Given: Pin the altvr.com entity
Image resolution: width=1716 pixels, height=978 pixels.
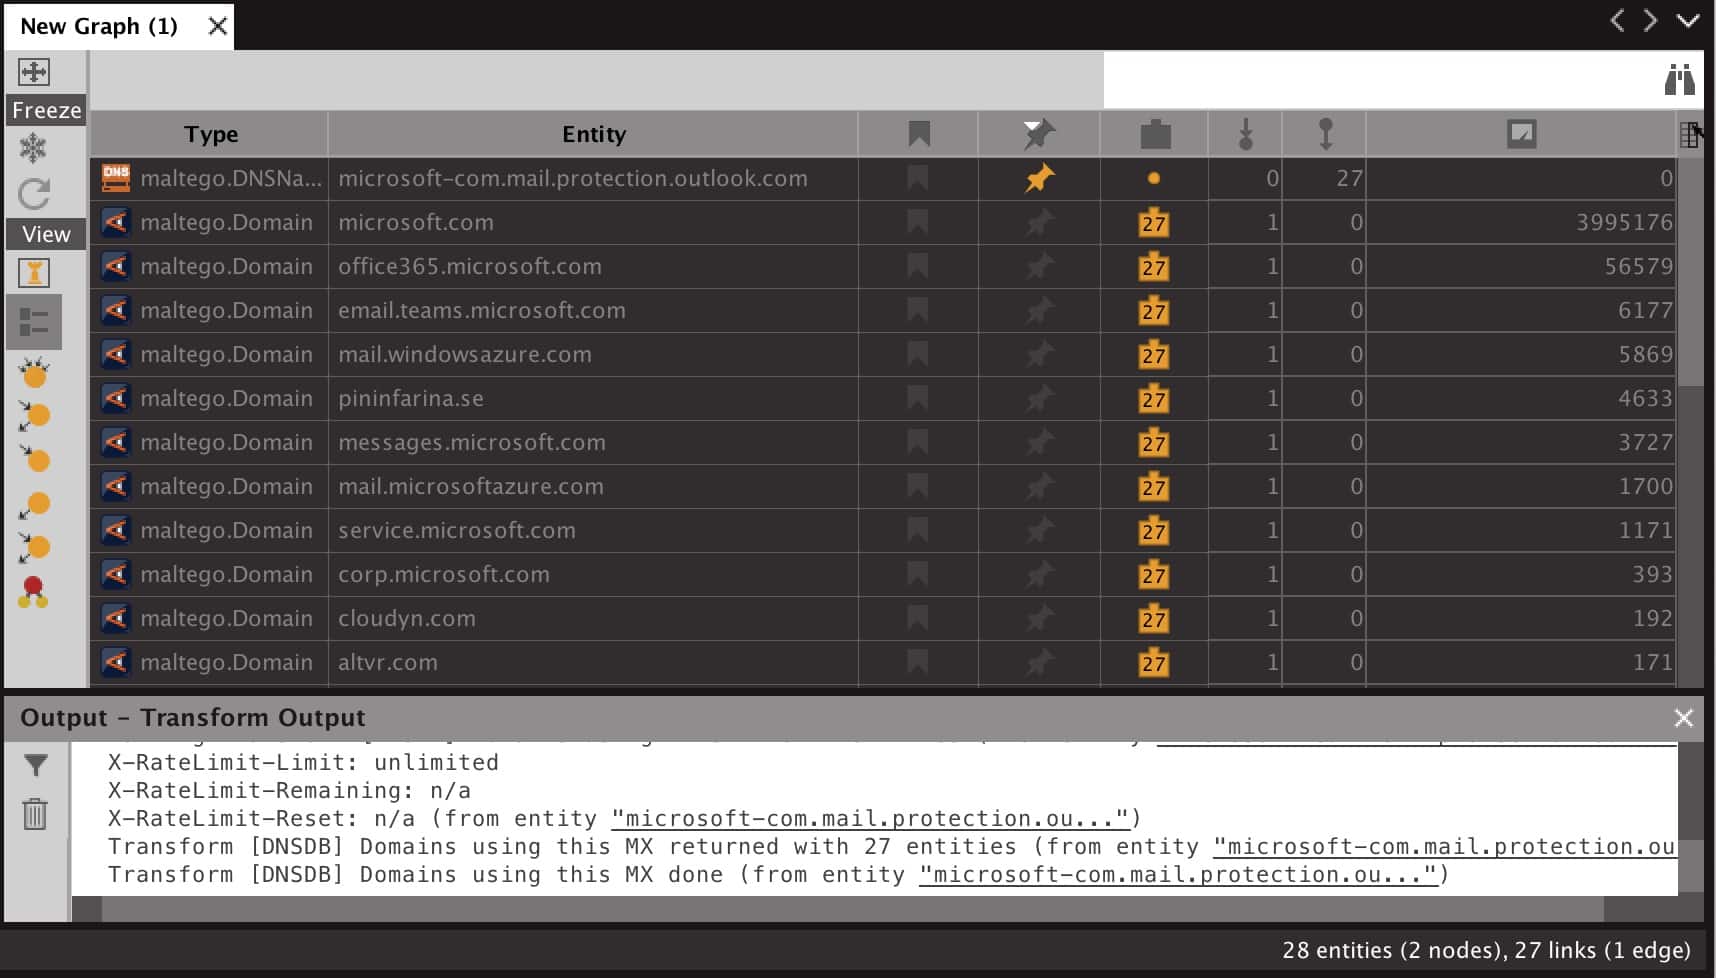Looking at the screenshot, I should pyautogui.click(x=1039, y=662).
